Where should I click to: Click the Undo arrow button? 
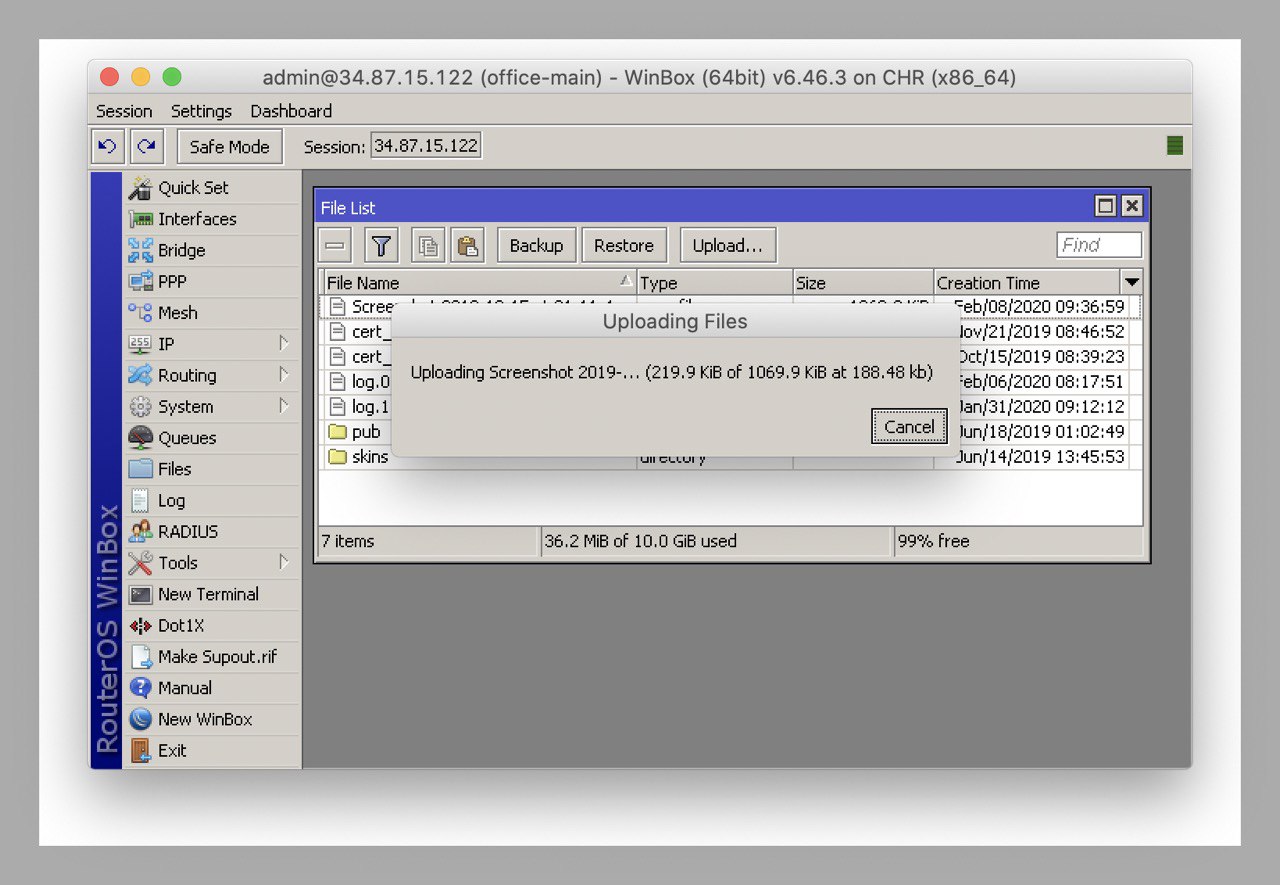[108, 146]
